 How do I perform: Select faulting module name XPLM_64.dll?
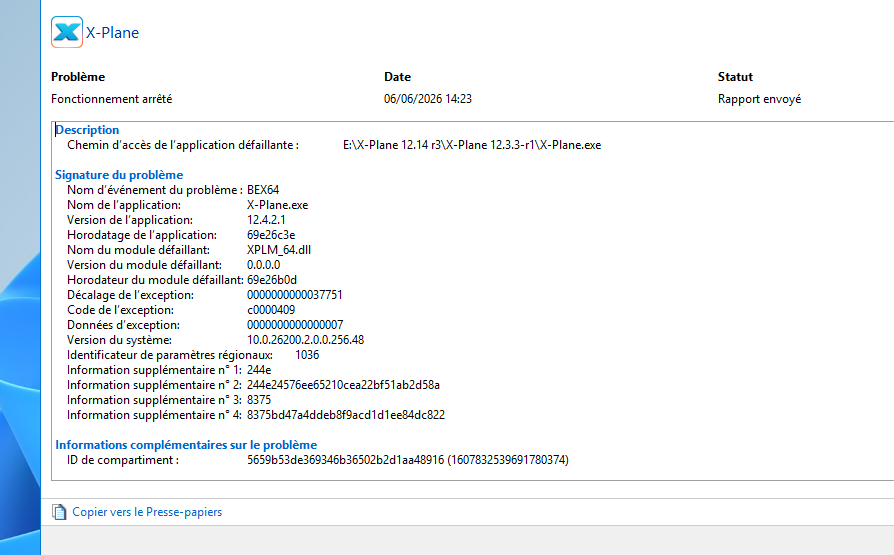[279, 250]
